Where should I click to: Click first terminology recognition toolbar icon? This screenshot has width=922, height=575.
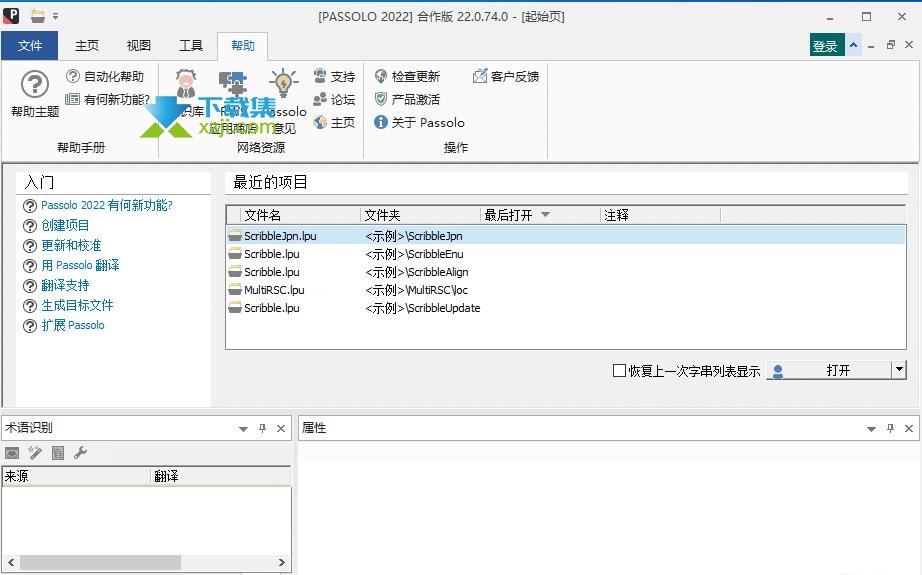[x=12, y=453]
